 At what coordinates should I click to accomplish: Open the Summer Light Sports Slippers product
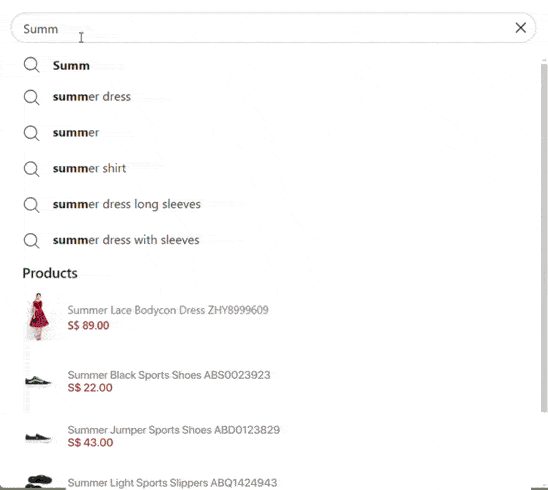(x=172, y=483)
